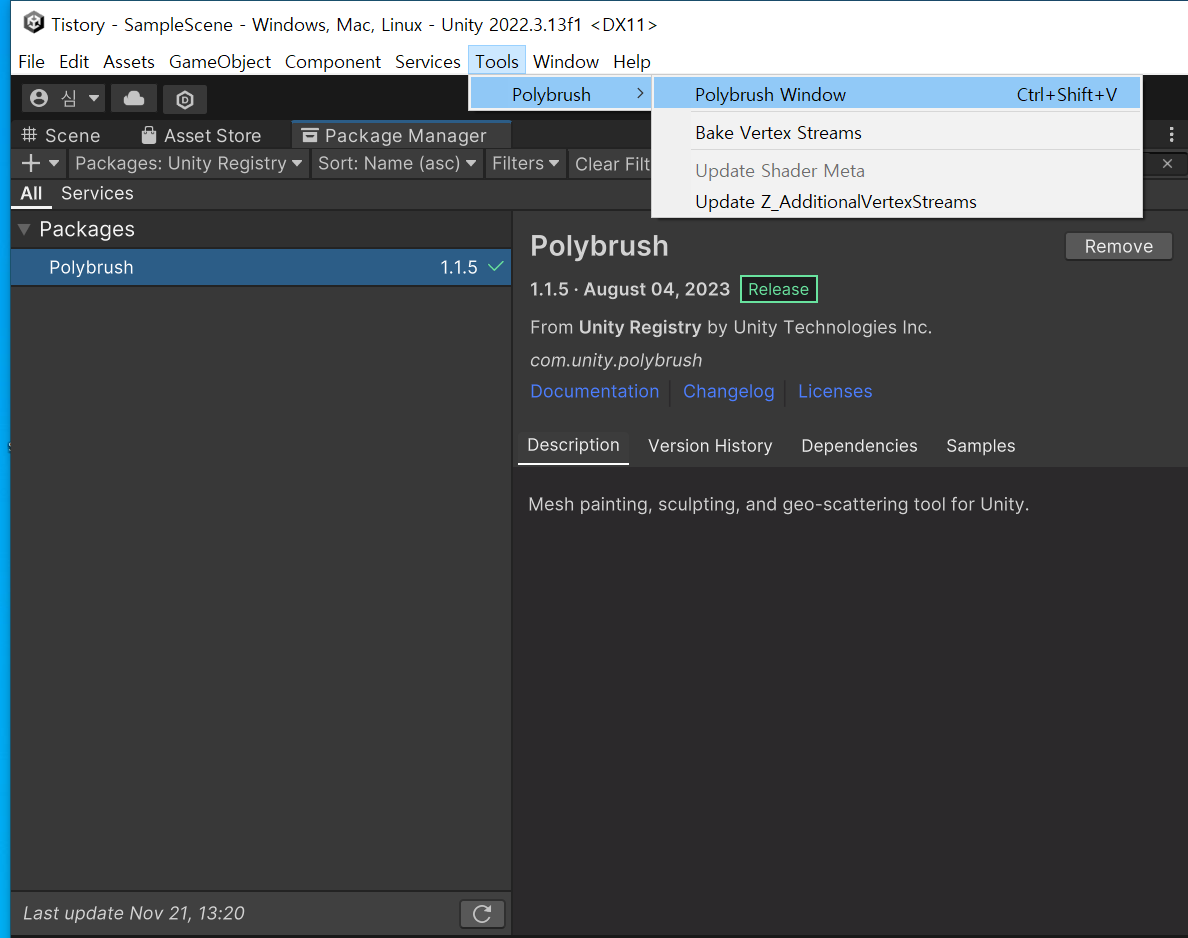
Task: Select the Version History tab
Action: click(x=710, y=446)
